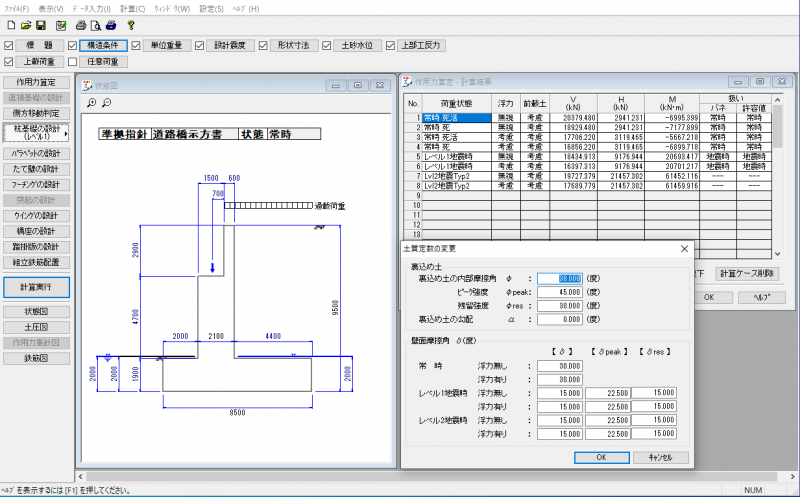Click the Print toolbar icon
The width and height of the screenshot is (800, 497).
point(81,25)
